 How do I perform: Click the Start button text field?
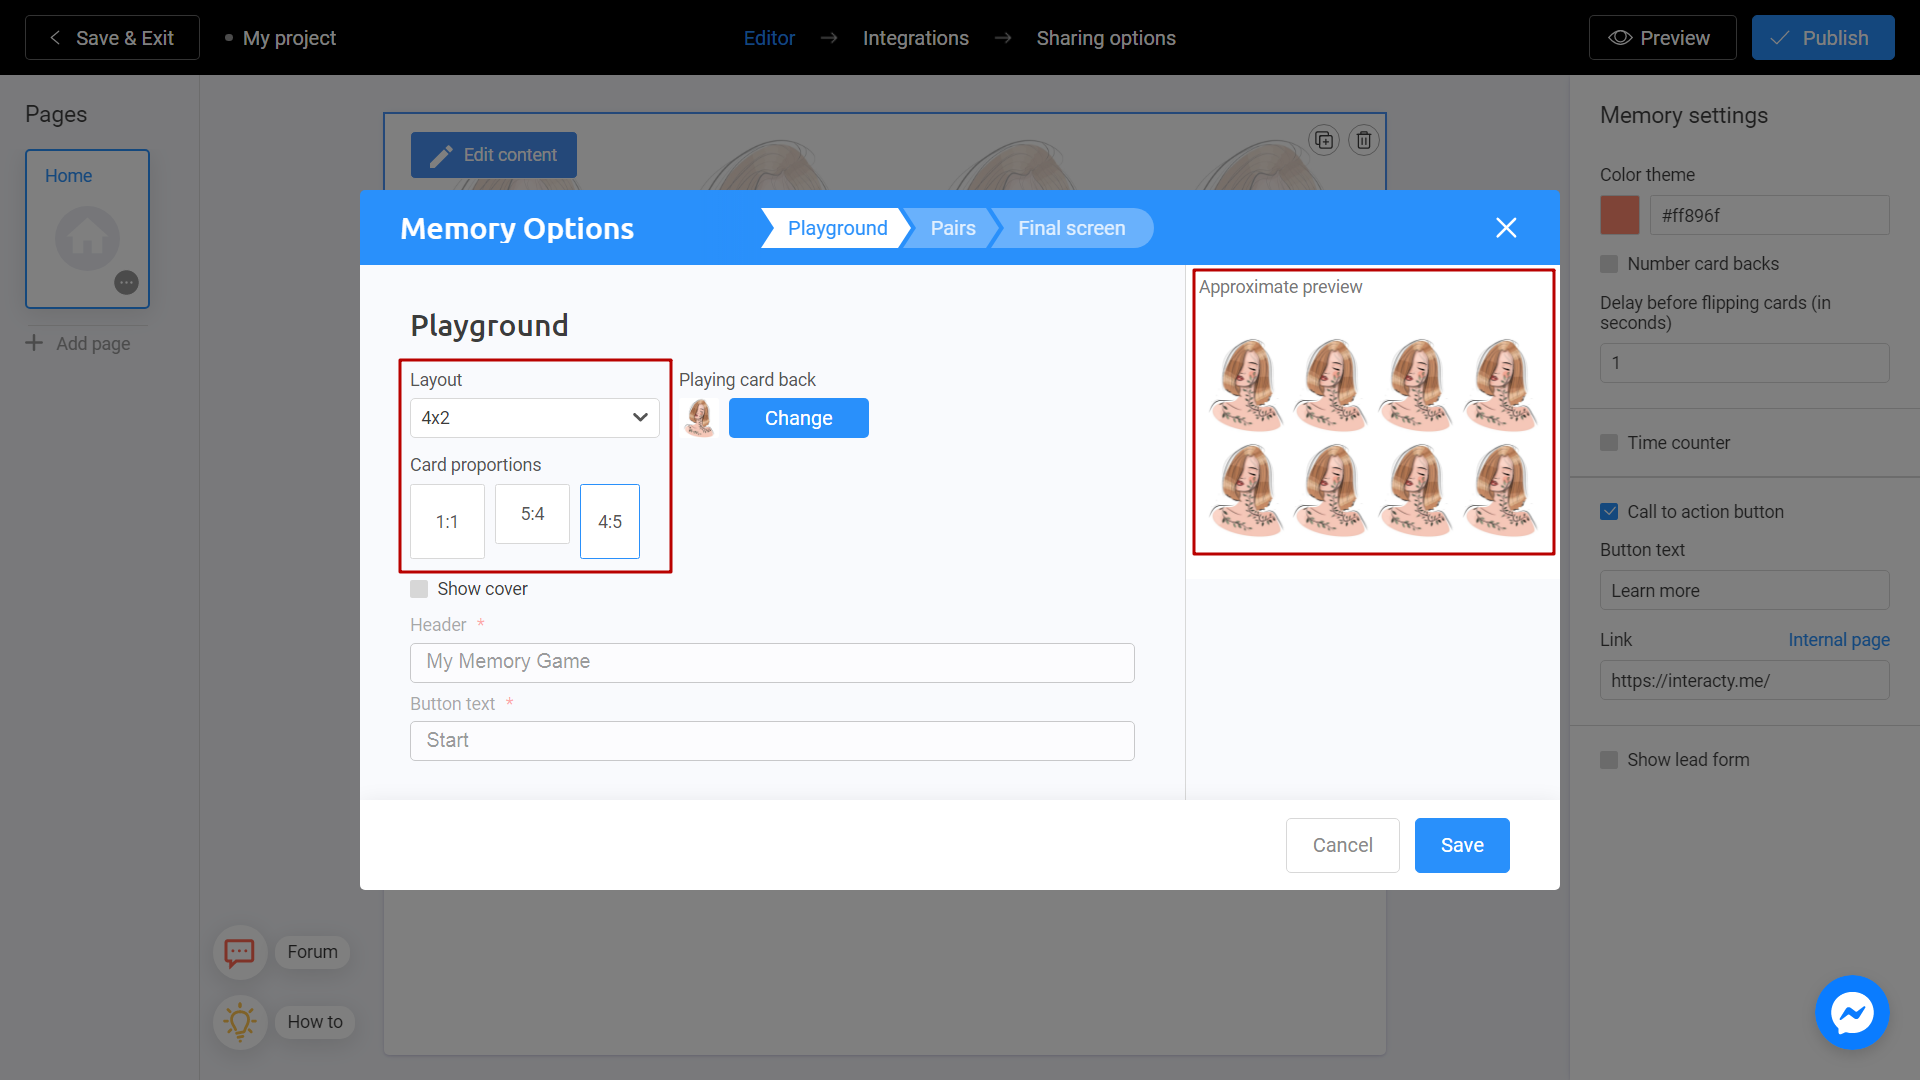(x=772, y=741)
